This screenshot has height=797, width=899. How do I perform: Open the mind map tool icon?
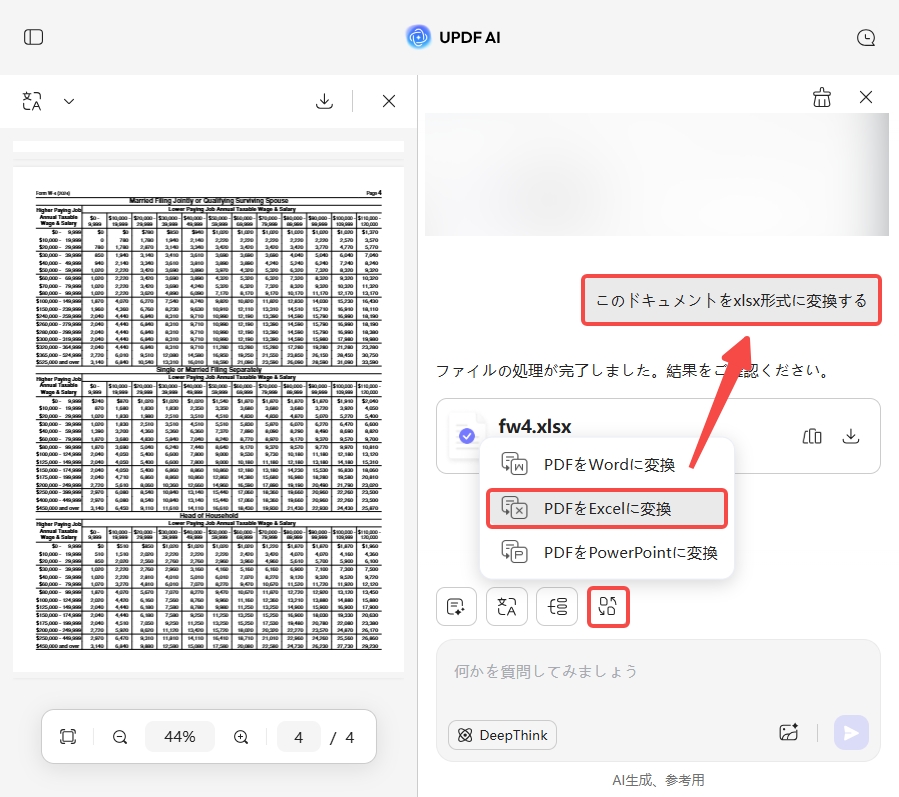pyautogui.click(x=557, y=607)
